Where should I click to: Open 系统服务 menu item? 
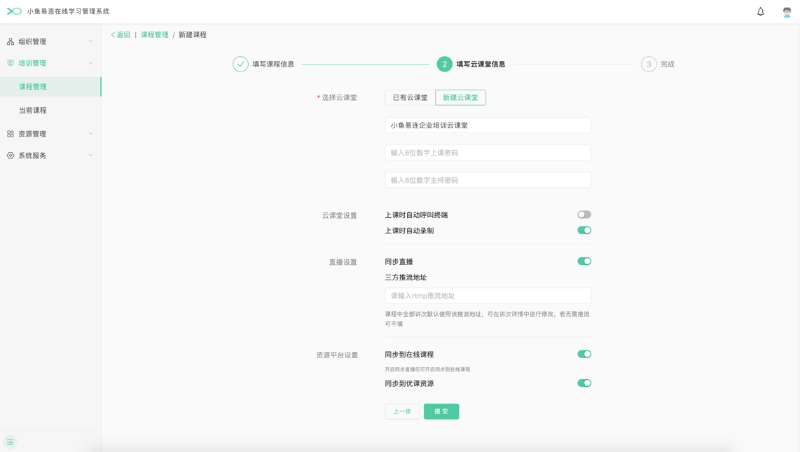coord(51,156)
